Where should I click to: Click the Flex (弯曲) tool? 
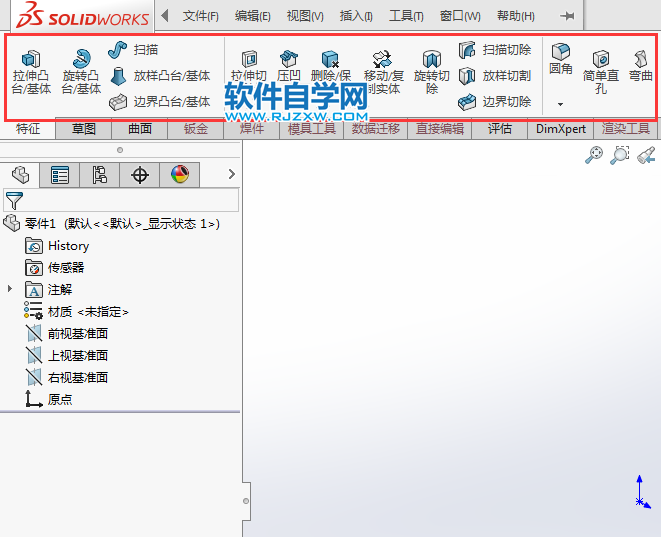click(x=640, y=66)
